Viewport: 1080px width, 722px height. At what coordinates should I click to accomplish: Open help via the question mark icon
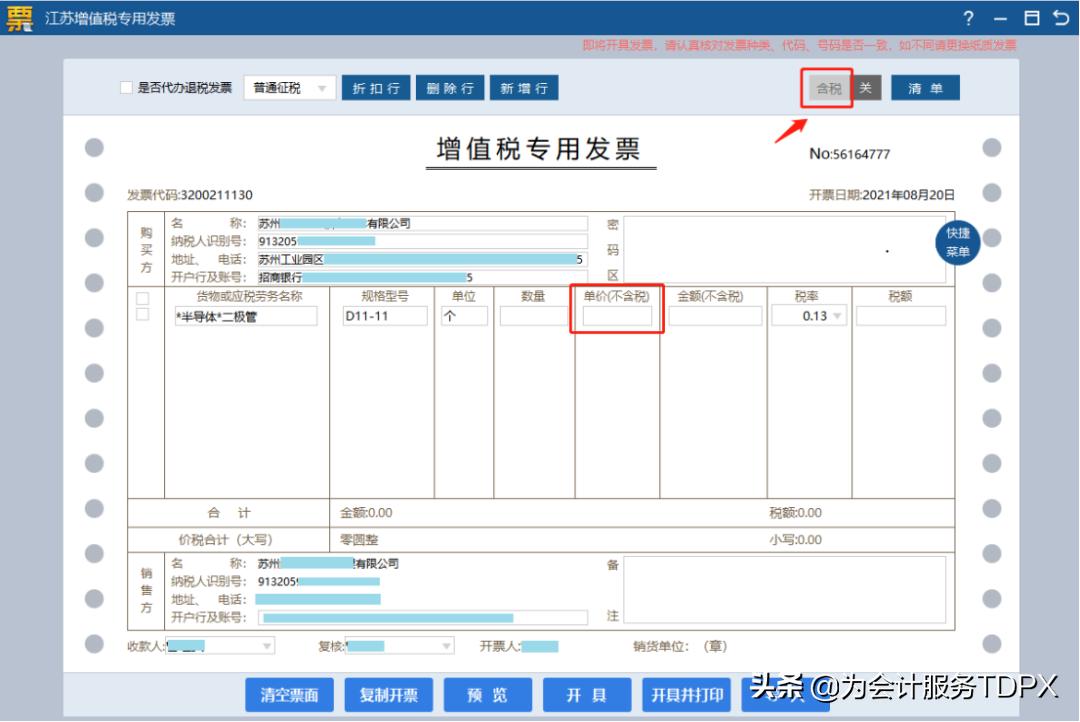[968, 18]
